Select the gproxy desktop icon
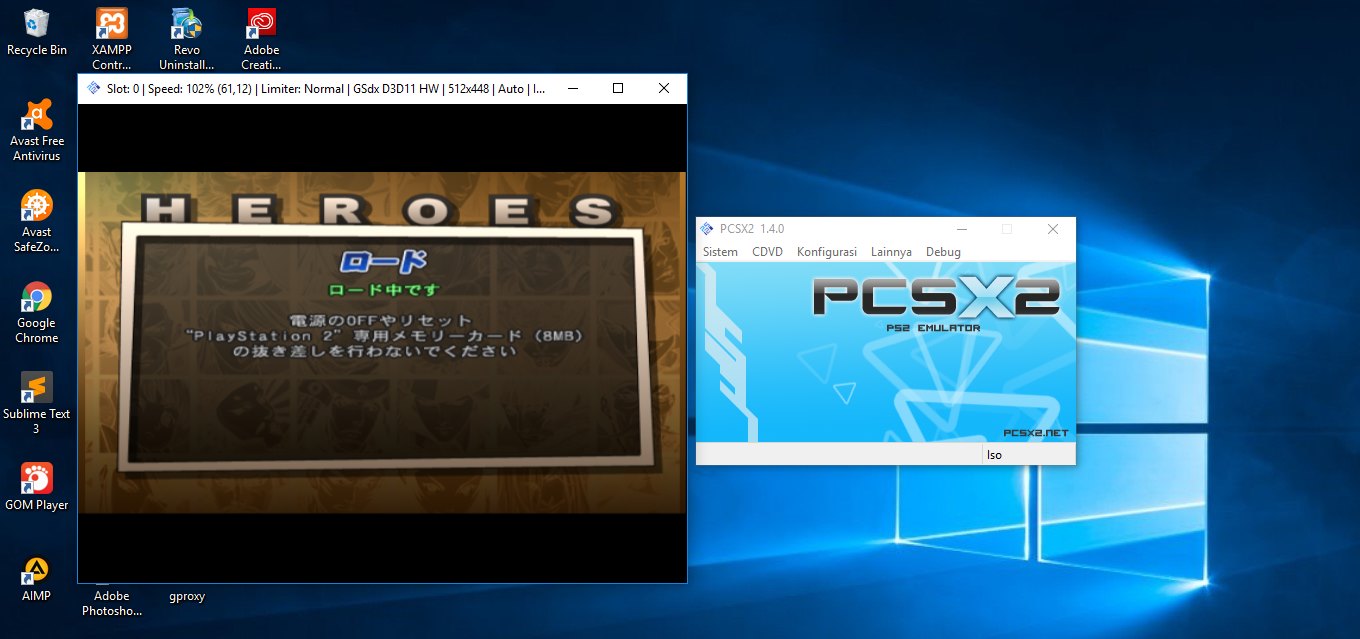Image resolution: width=1360 pixels, height=639 pixels. (x=187, y=596)
